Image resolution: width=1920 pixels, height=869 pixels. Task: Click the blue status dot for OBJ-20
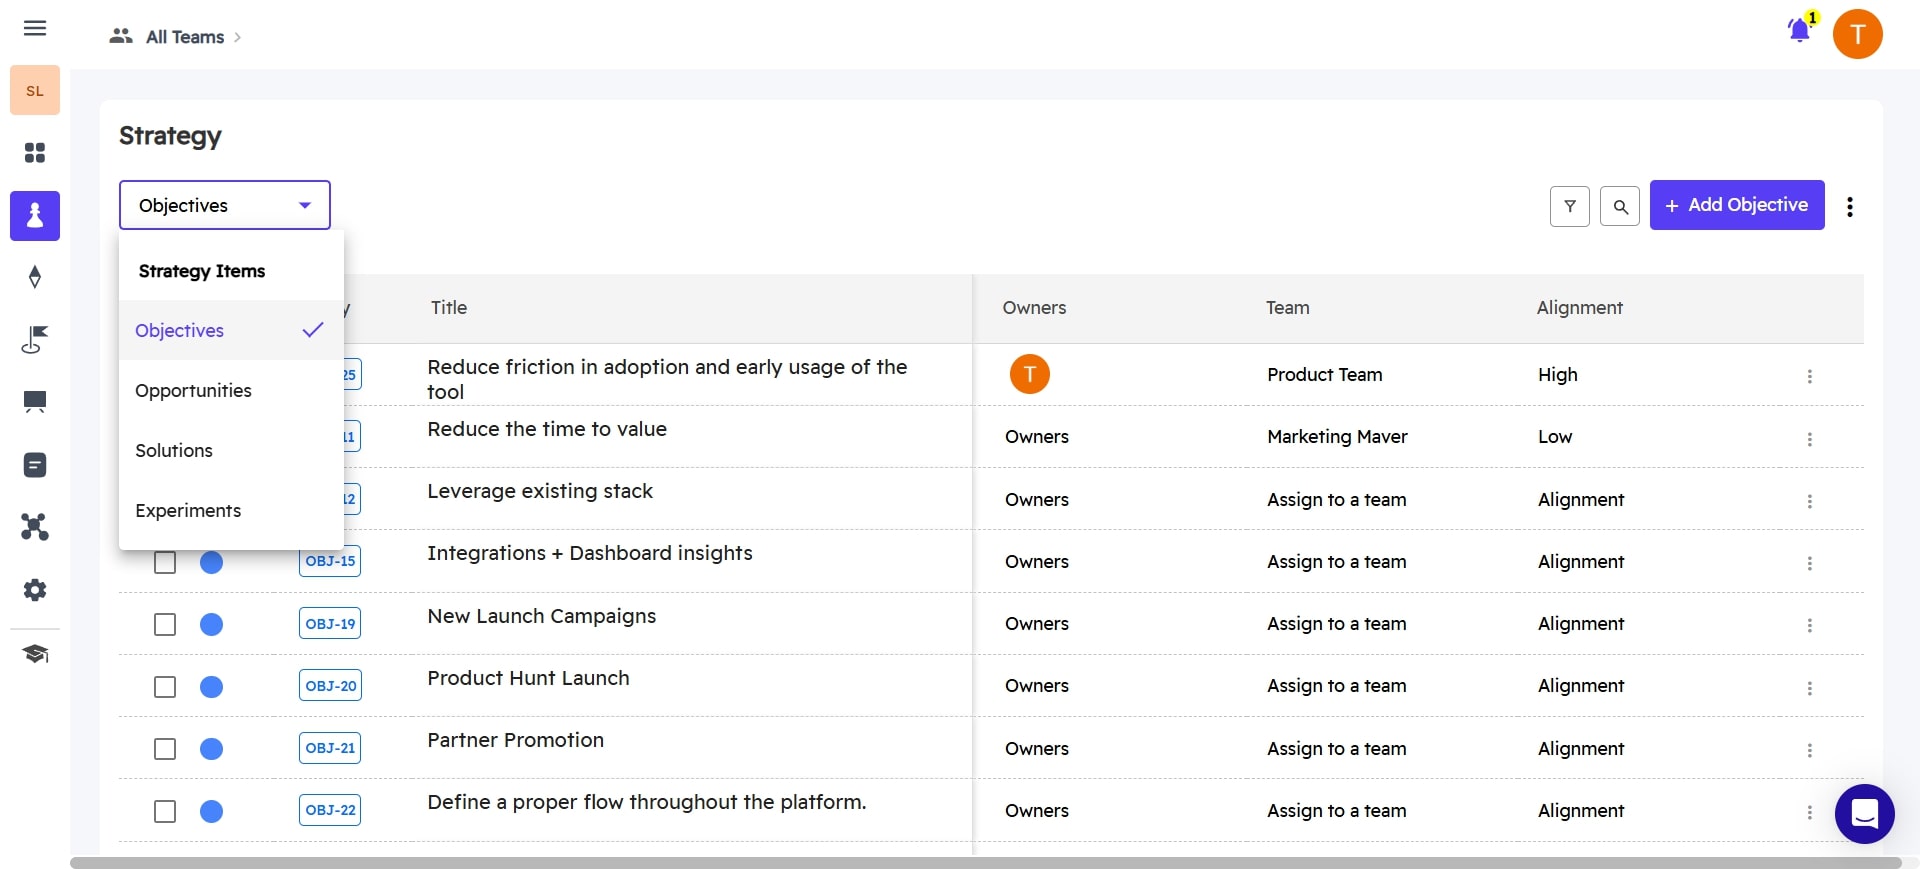(211, 687)
